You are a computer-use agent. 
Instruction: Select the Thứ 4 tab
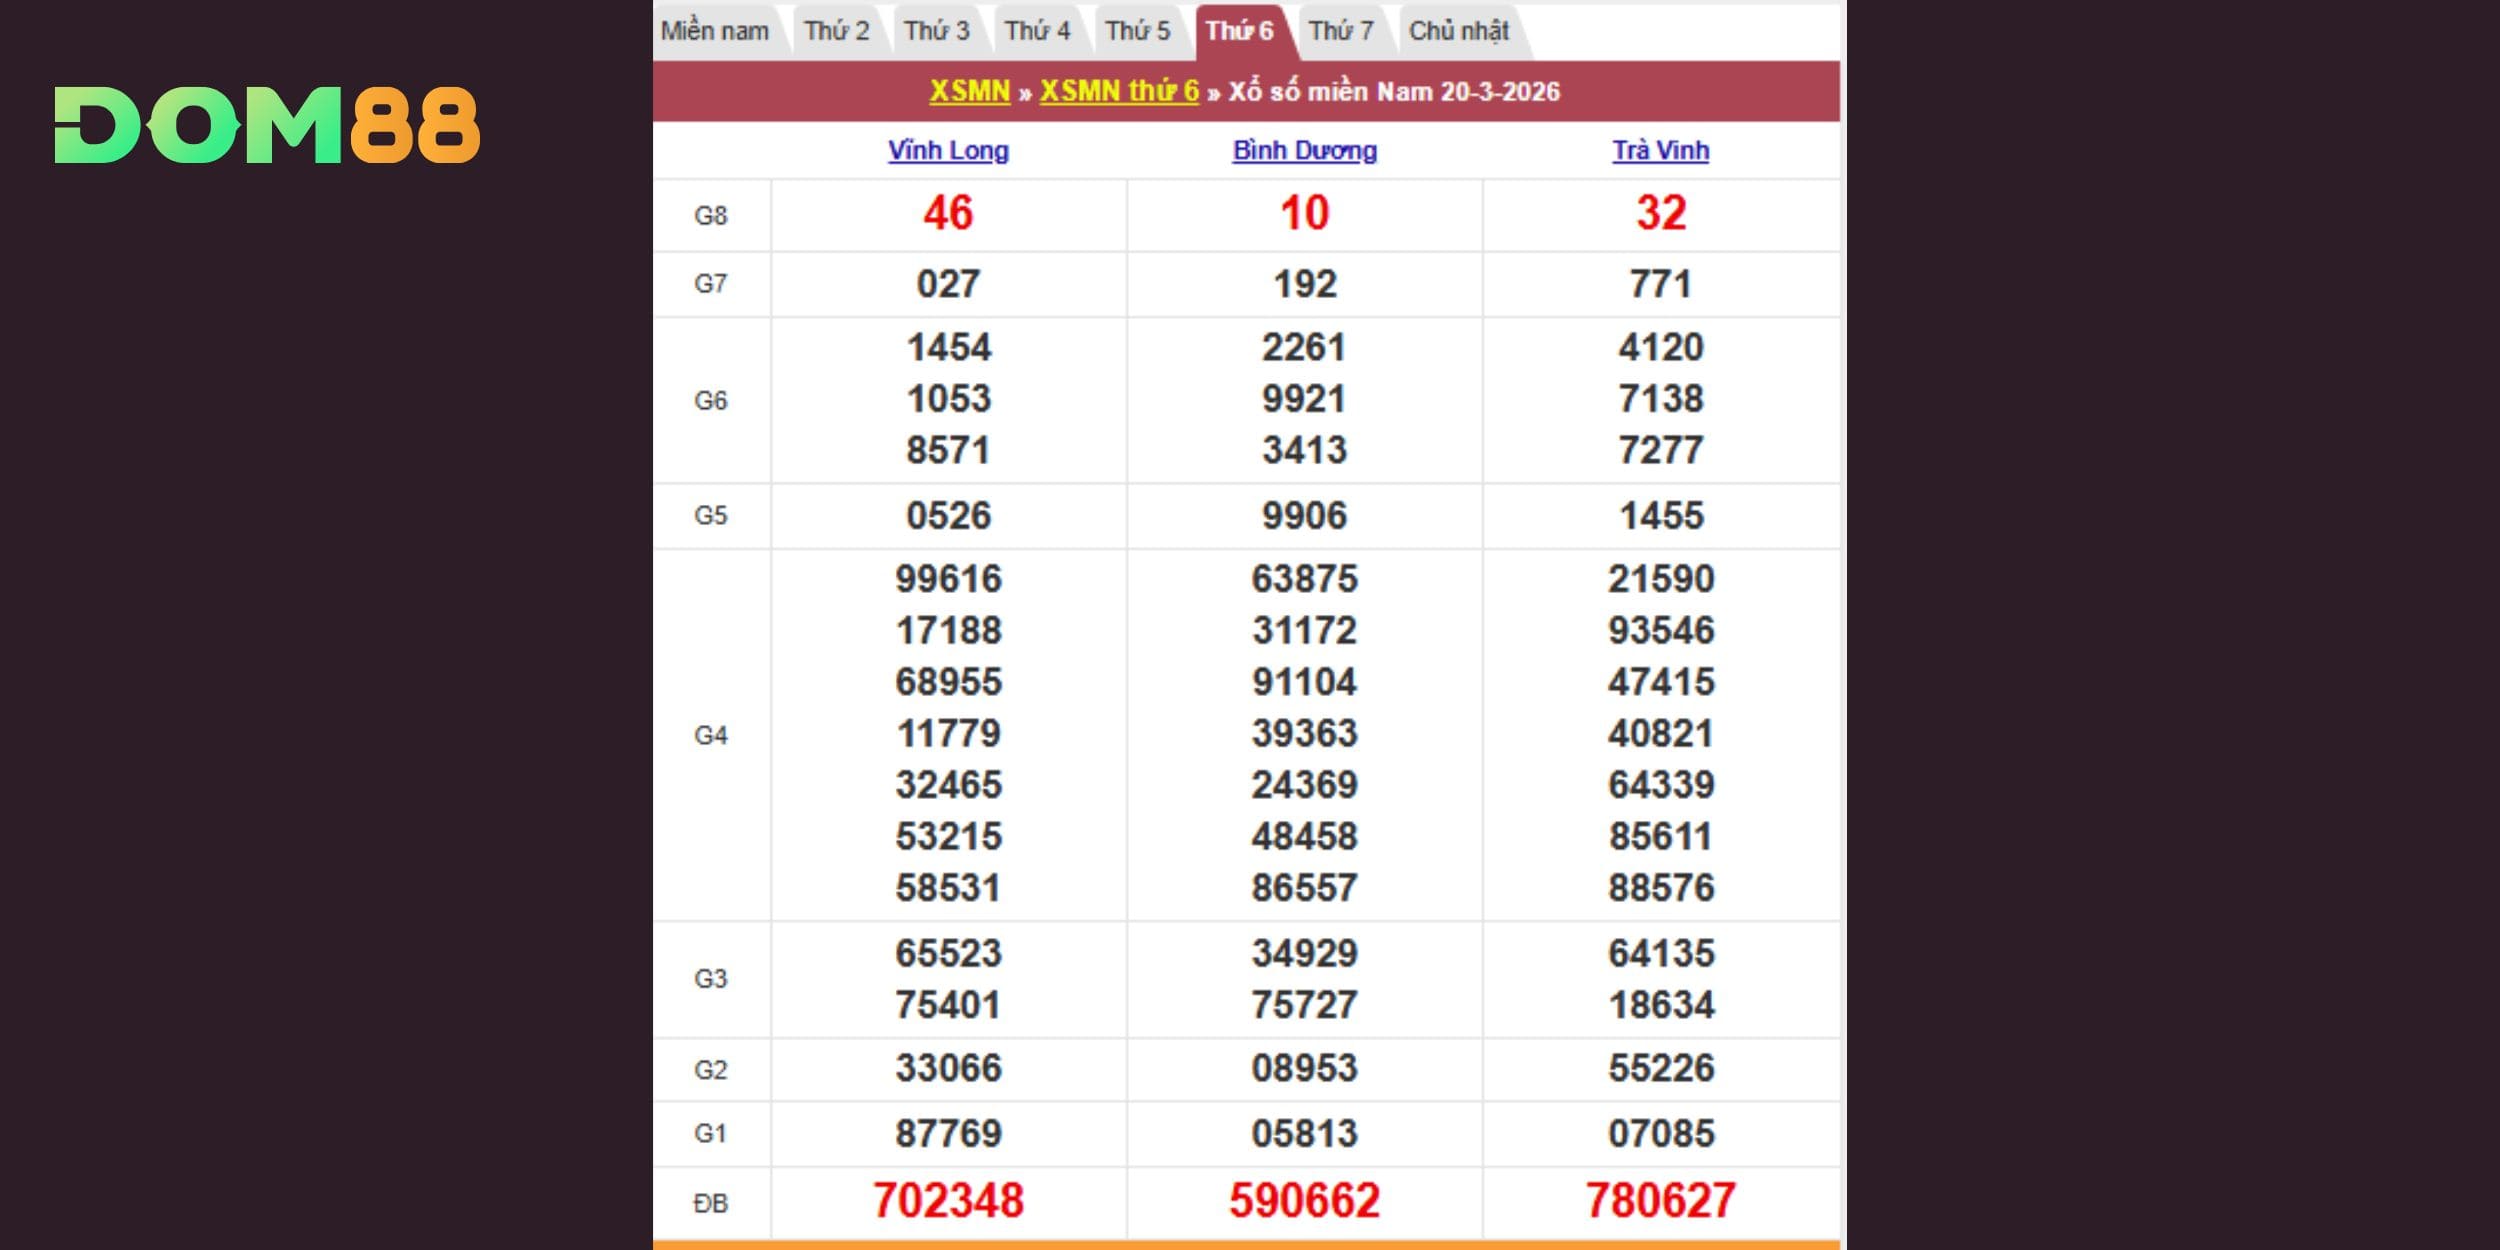pyautogui.click(x=1037, y=31)
